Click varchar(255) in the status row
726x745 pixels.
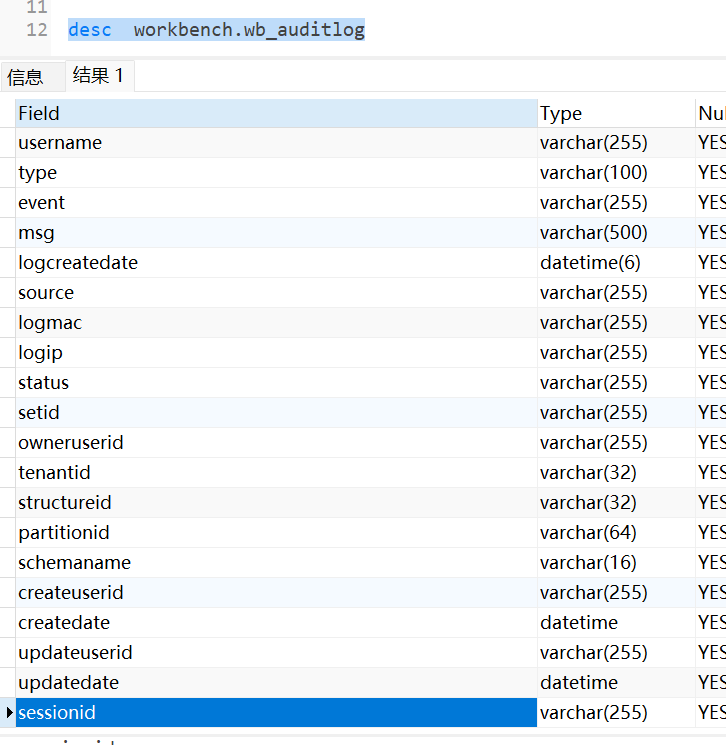click(593, 382)
